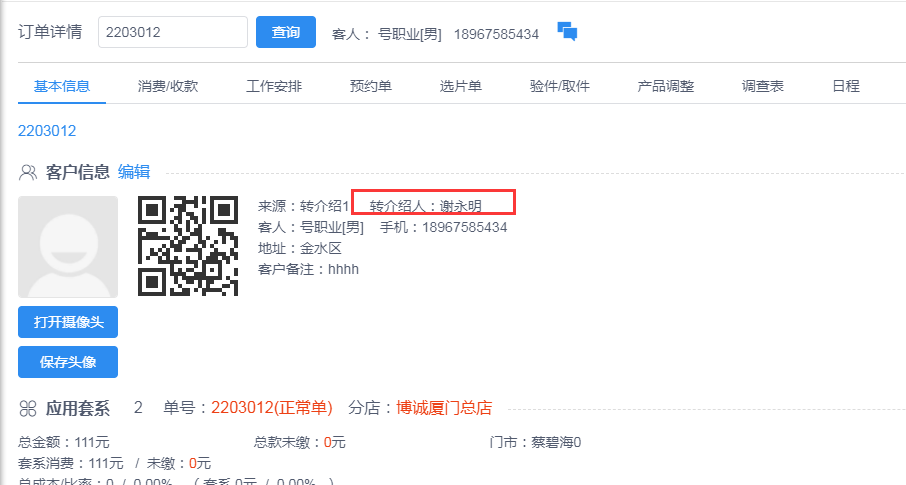Click the 博诚厦门总店 branch name
Image resolution: width=906 pixels, height=485 pixels.
click(x=444, y=408)
